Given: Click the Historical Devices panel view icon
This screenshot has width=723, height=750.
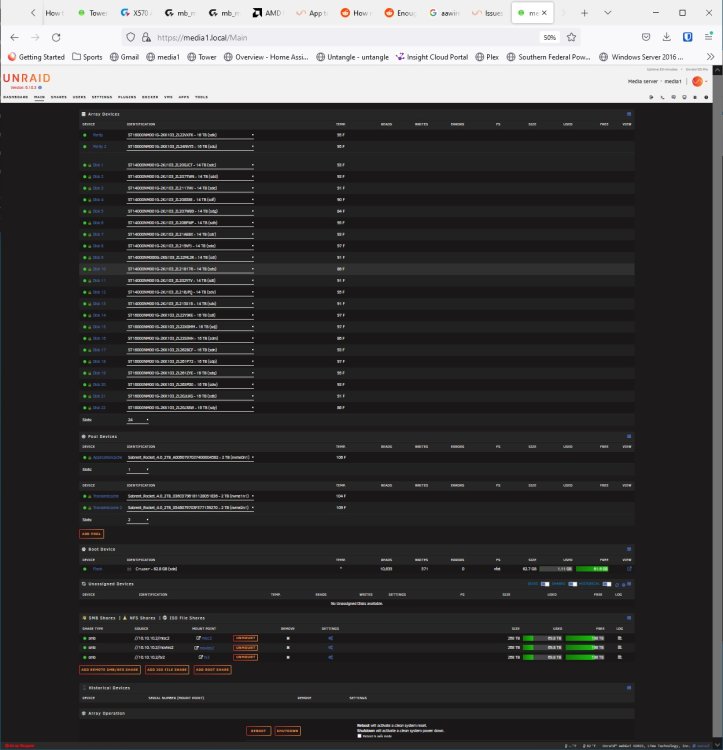Looking at the screenshot, I should pos(629,688).
